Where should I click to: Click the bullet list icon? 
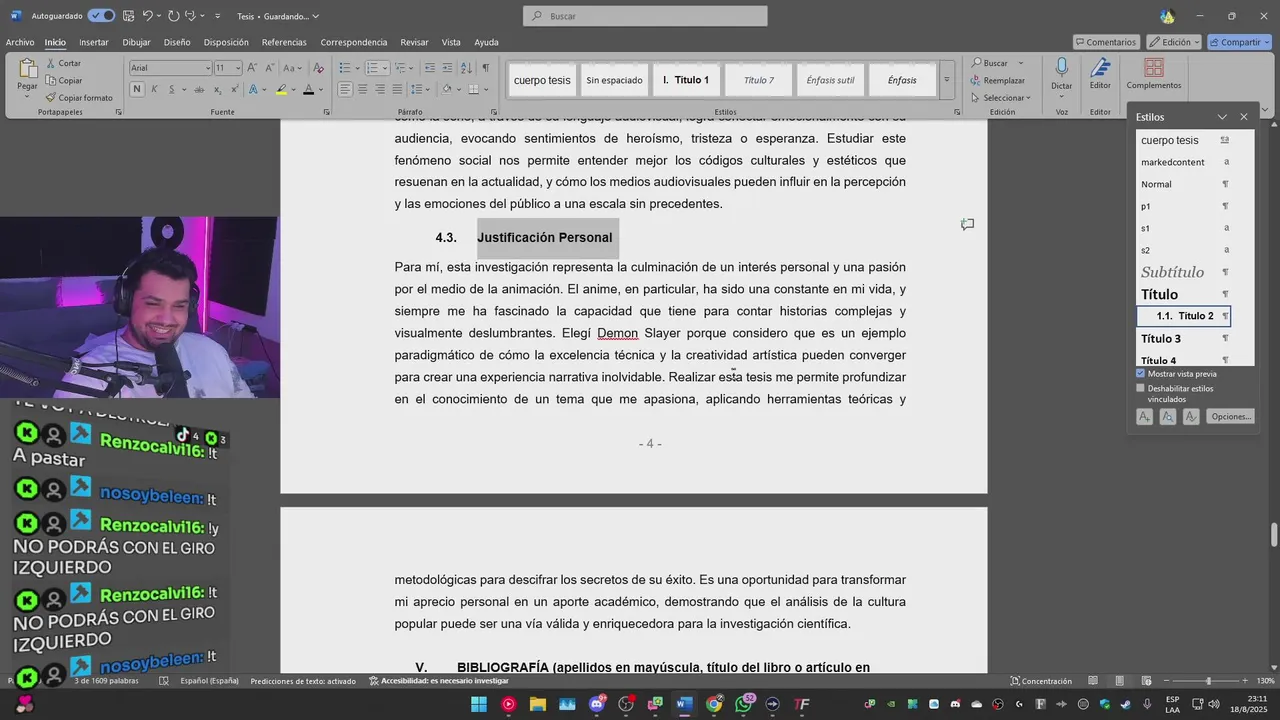click(x=344, y=68)
